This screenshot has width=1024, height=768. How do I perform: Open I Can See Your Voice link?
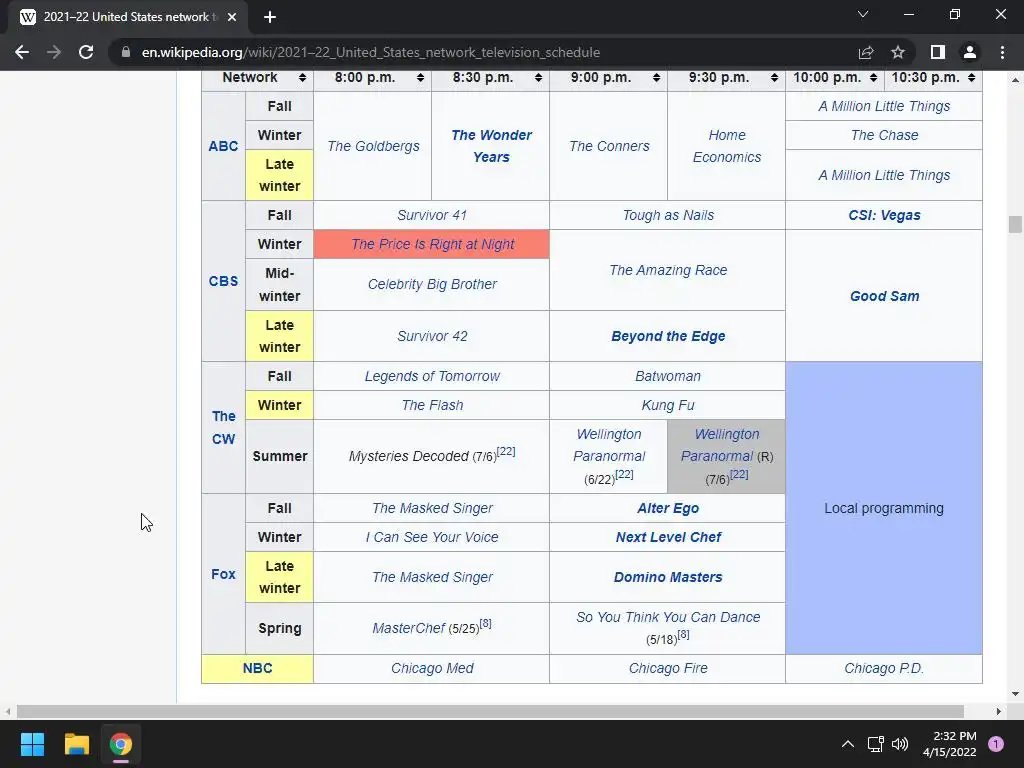tap(432, 537)
